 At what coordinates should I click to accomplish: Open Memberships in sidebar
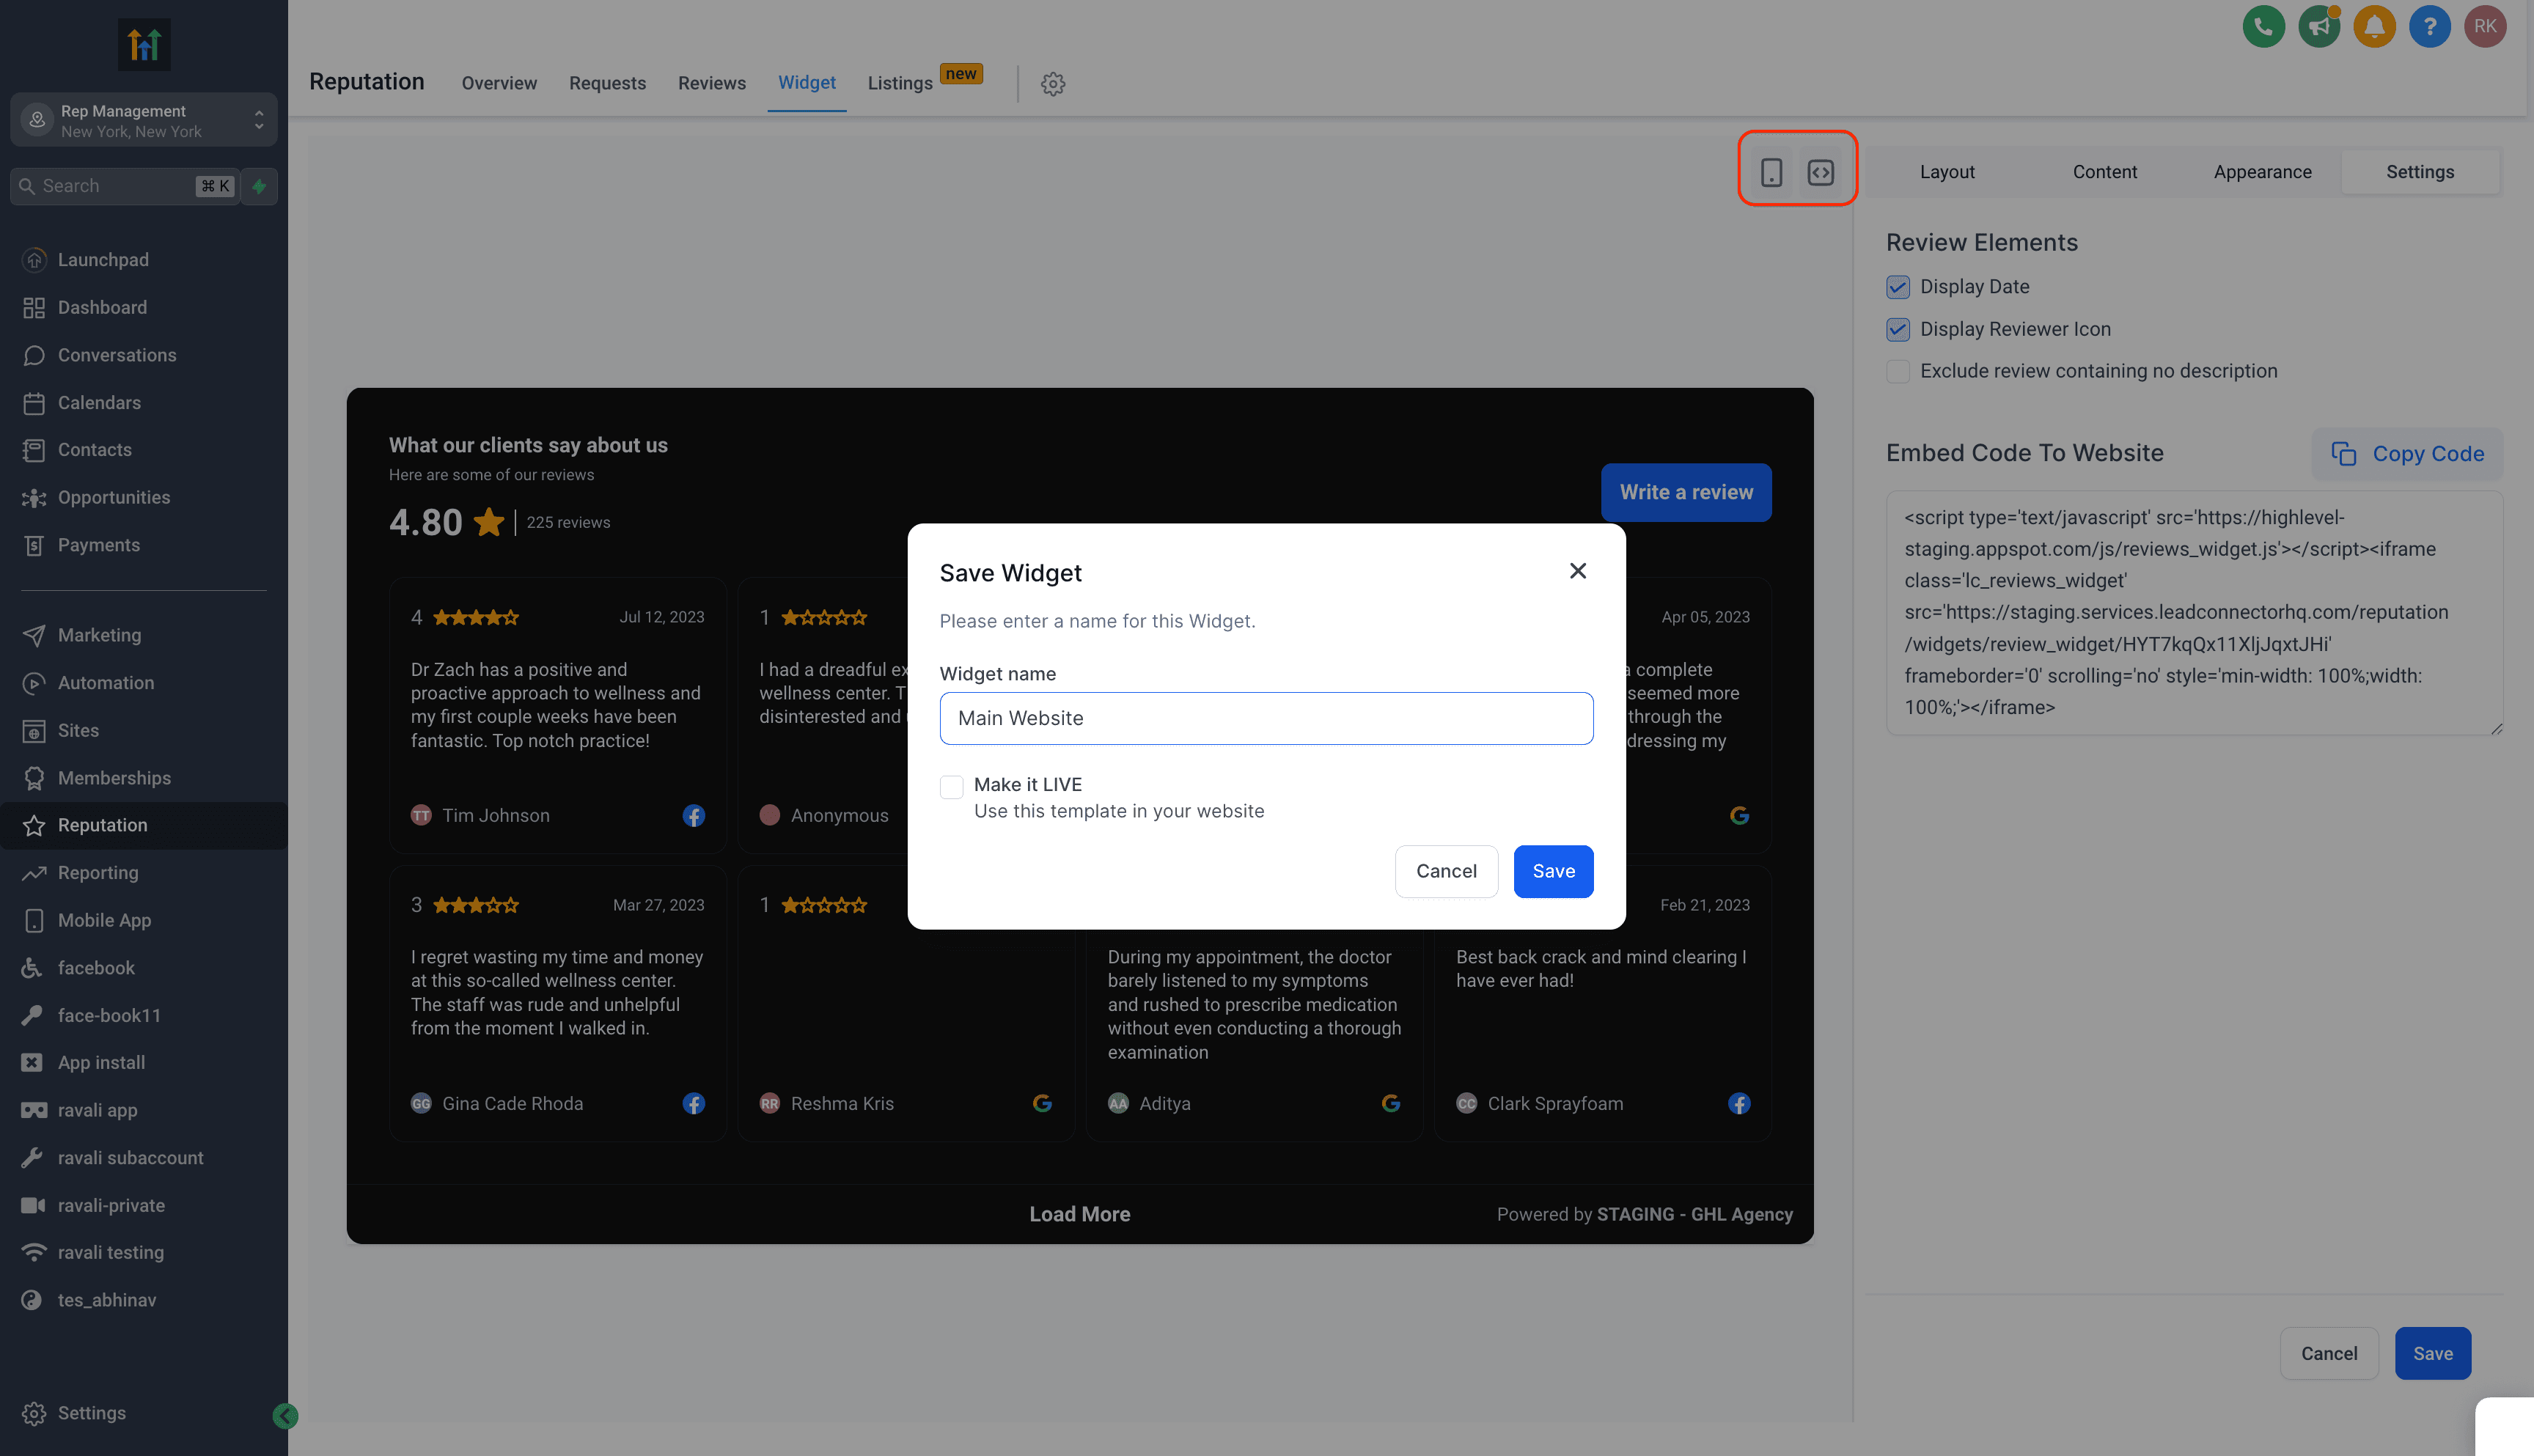click(114, 778)
